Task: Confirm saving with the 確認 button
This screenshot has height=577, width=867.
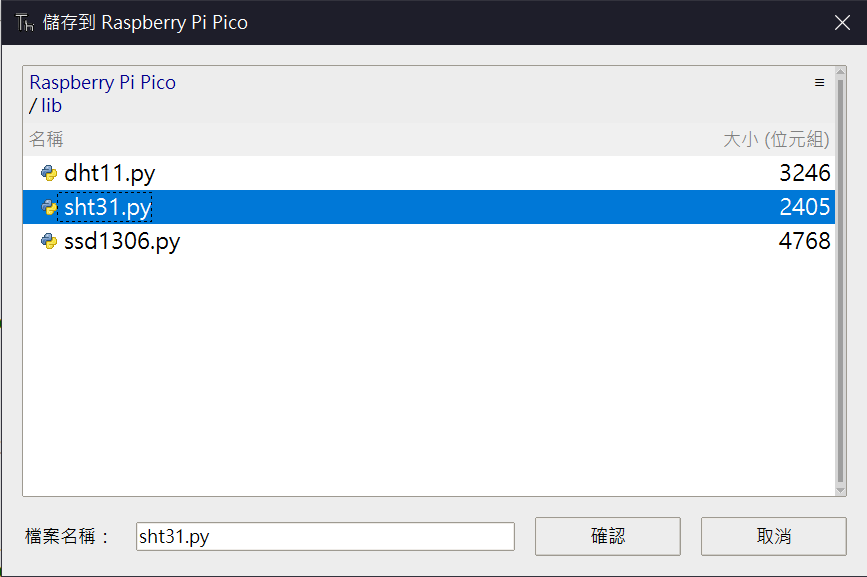Action: [x=608, y=536]
